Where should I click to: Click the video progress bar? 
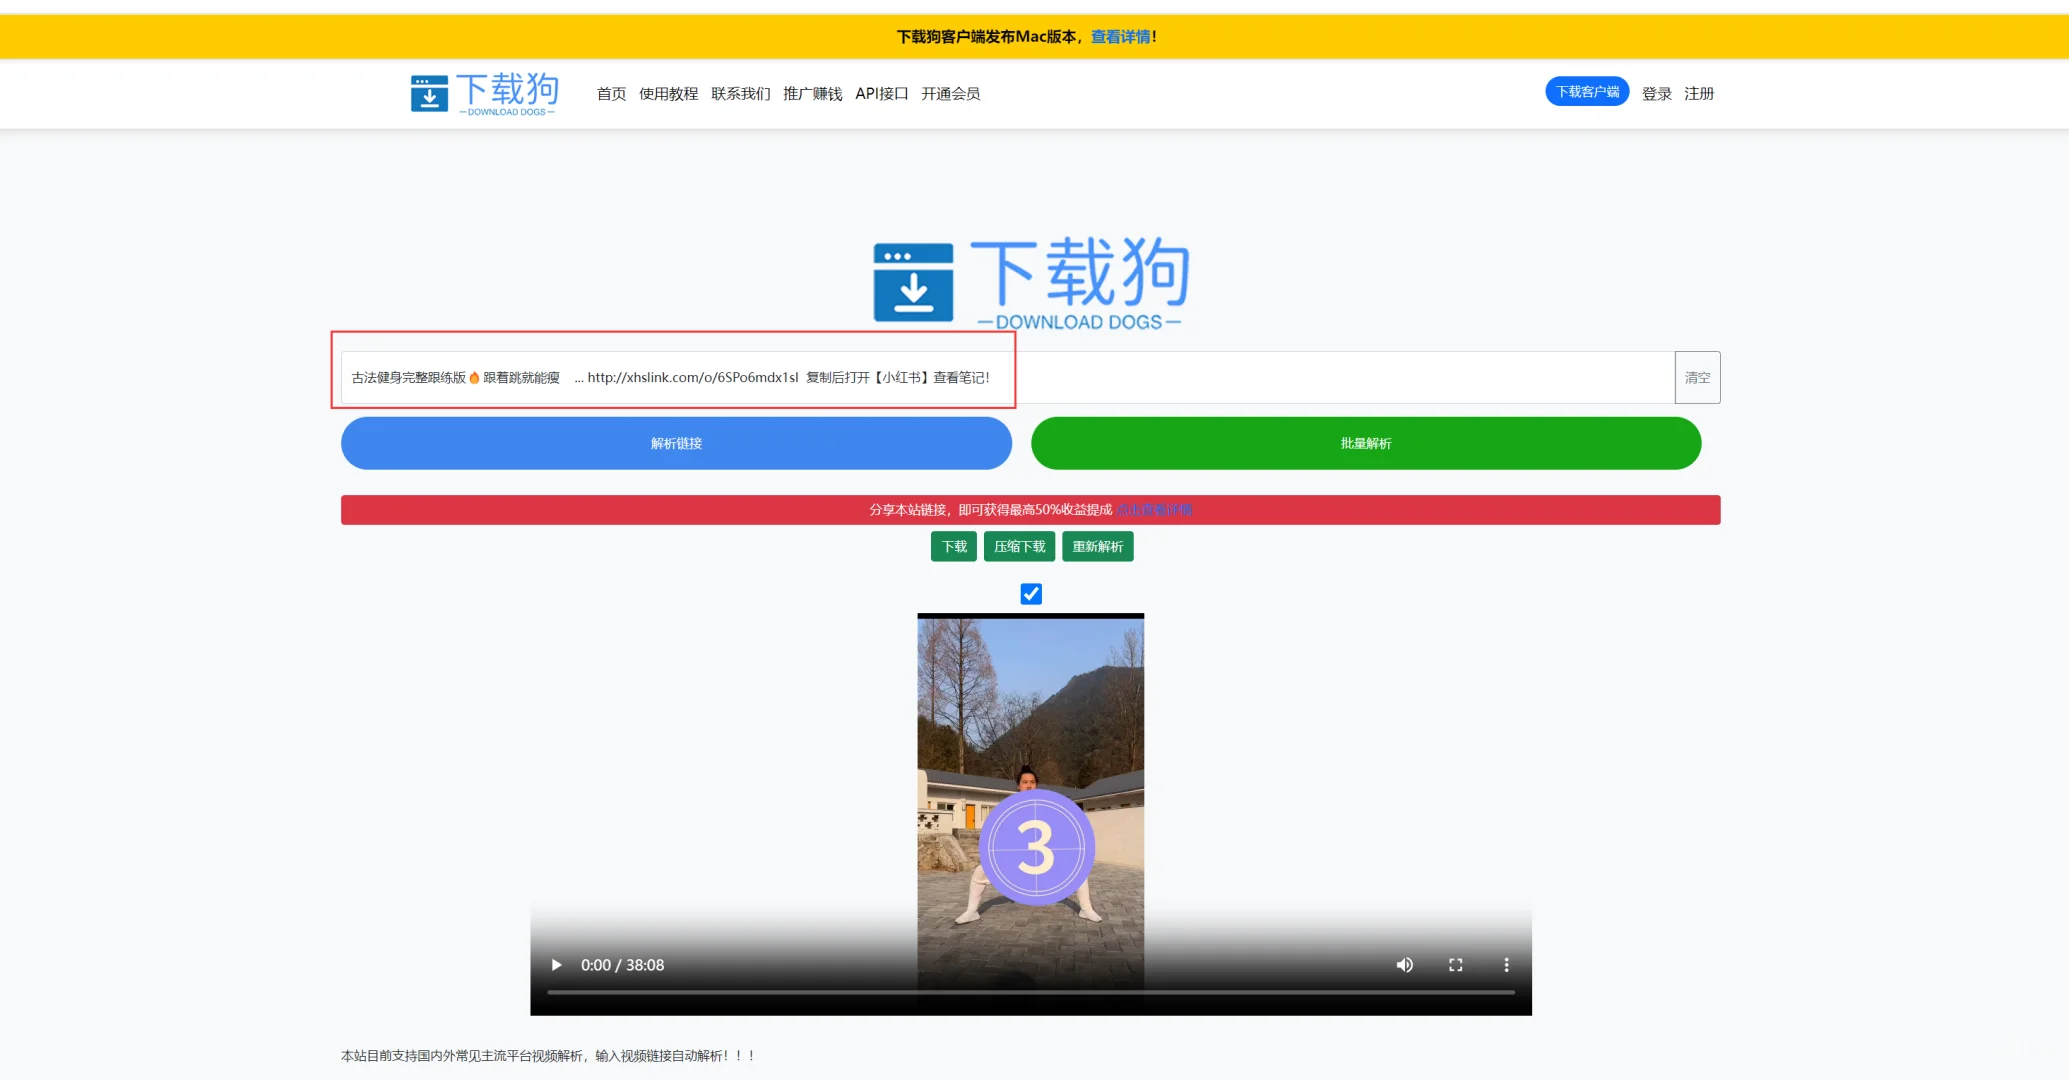(x=1030, y=992)
